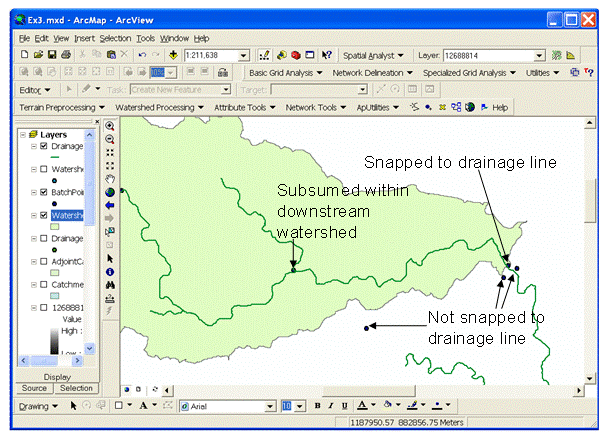The image size is (610, 438).
Task: Select the Identify info tool
Action: pyautogui.click(x=110, y=271)
